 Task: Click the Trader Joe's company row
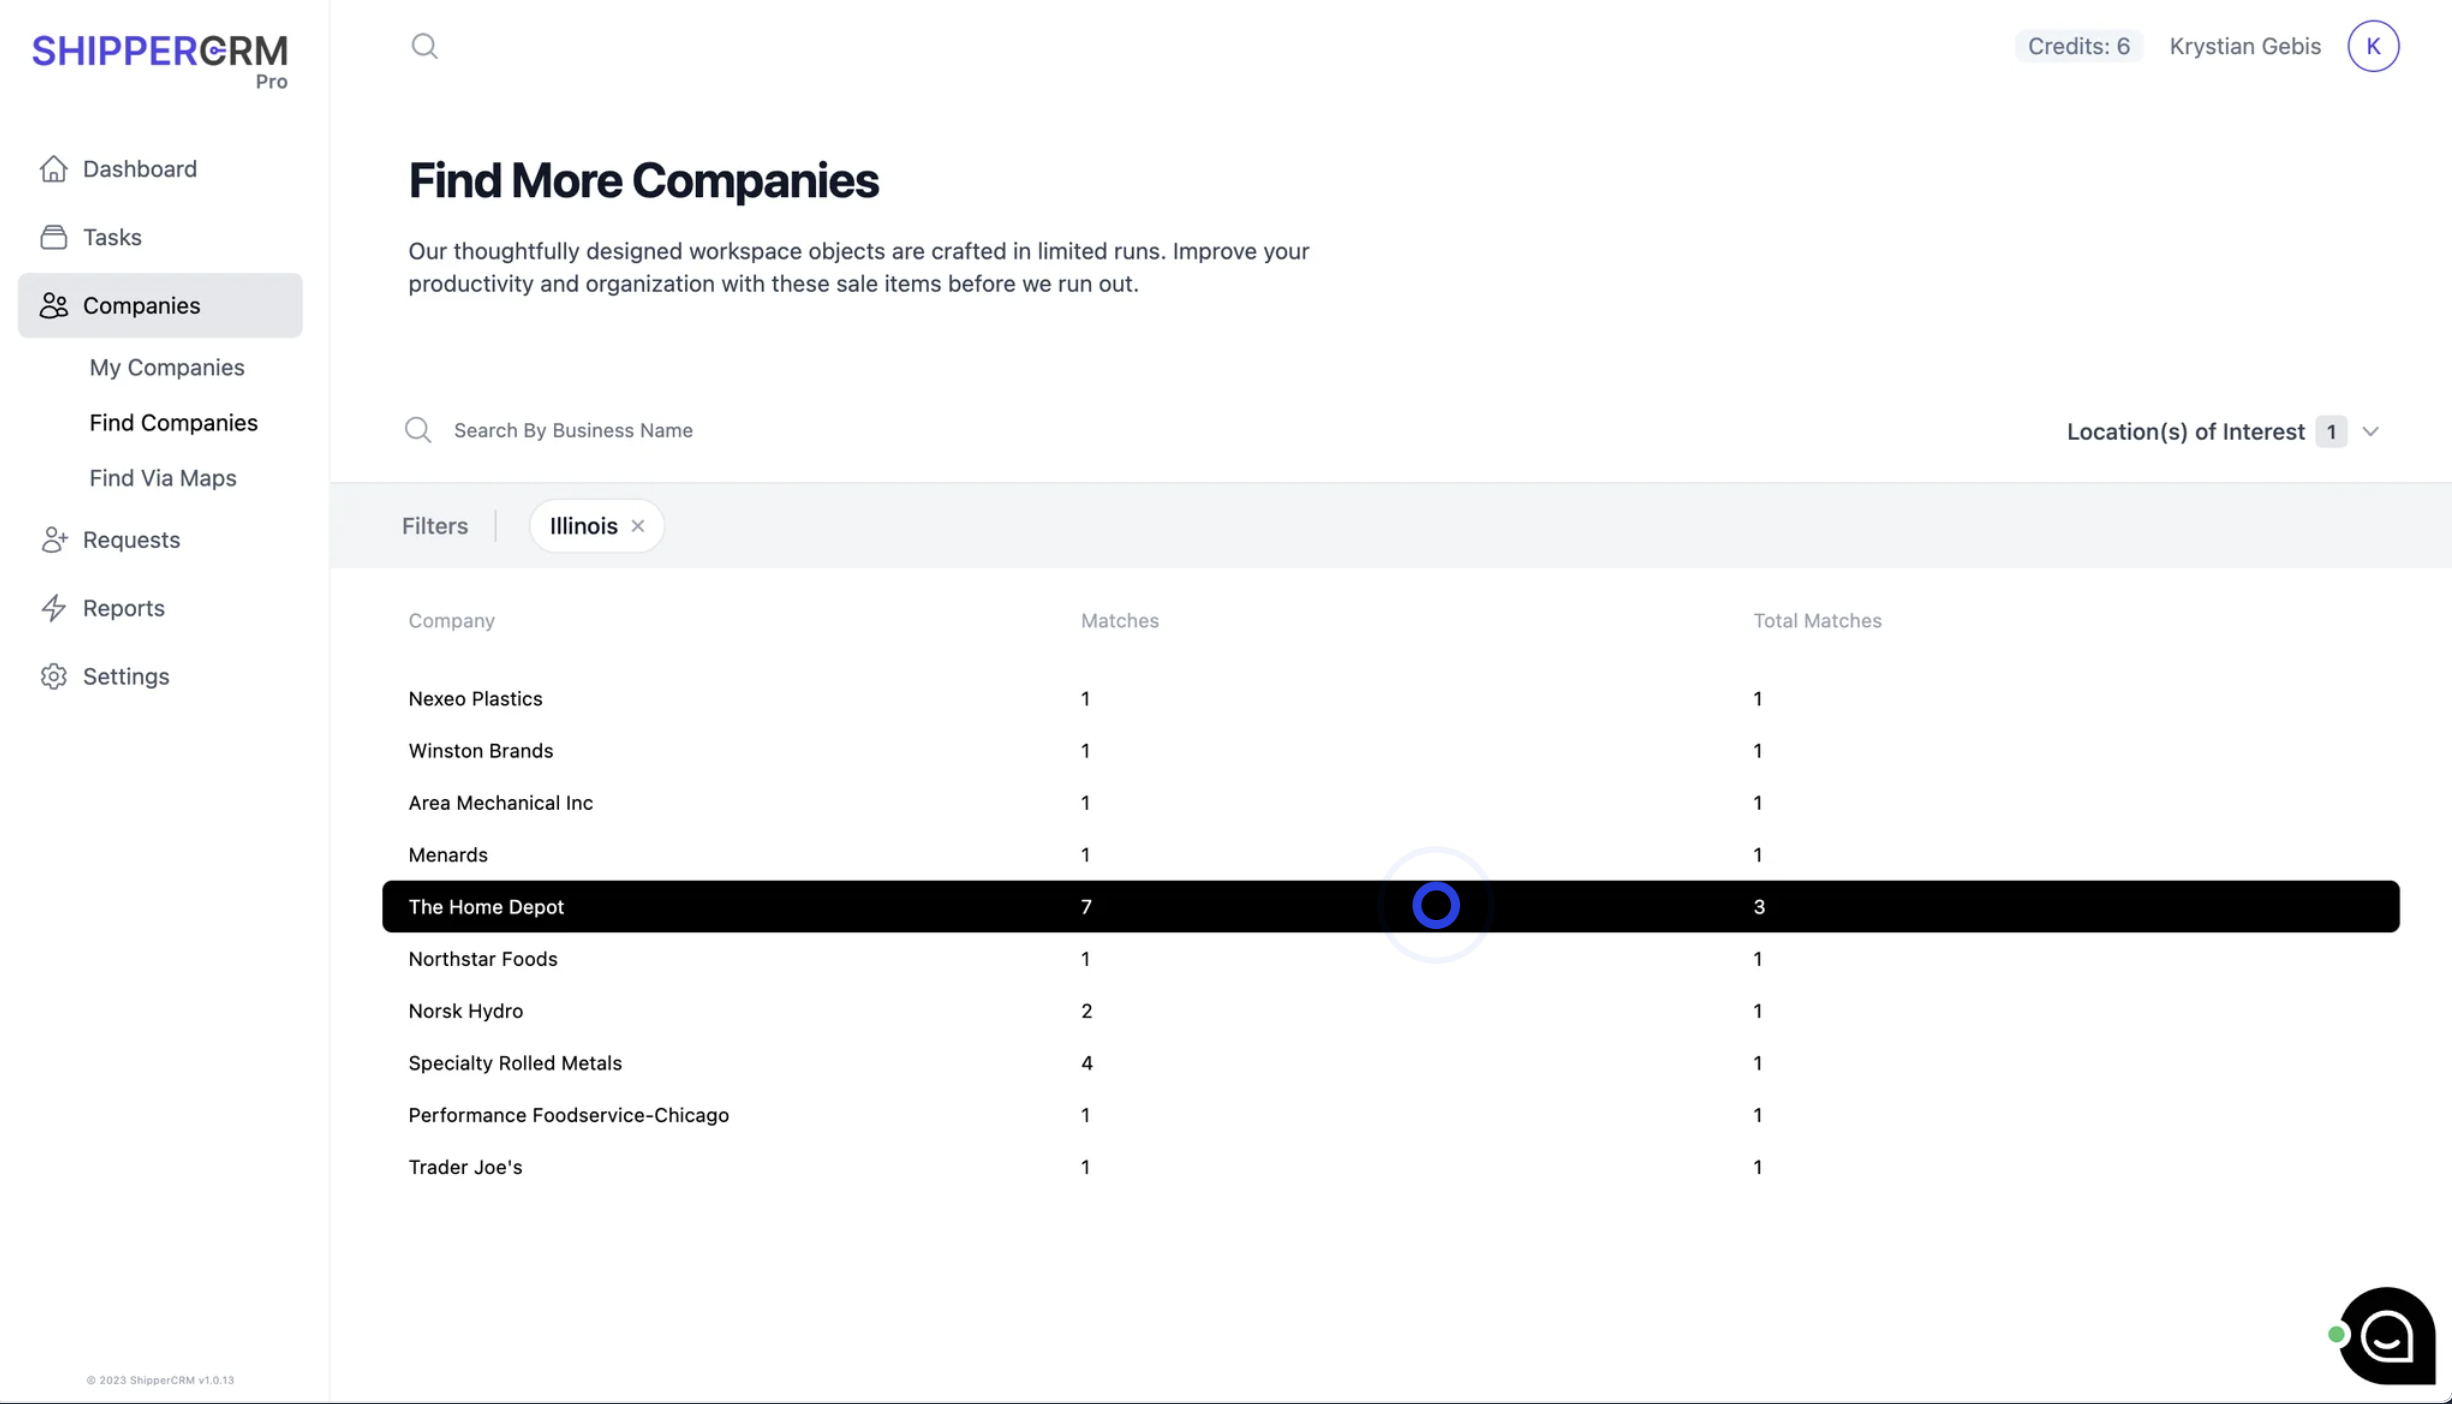[465, 1167]
